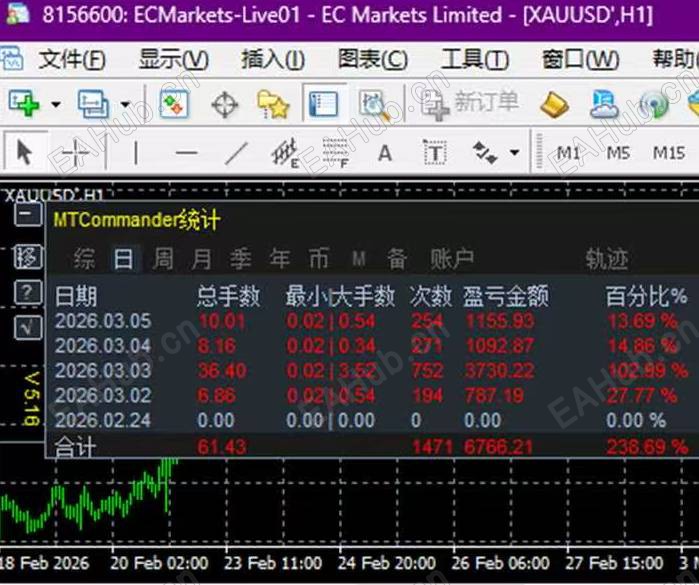Select the 币 currency tab
Viewport: 699px width, 585px height.
[x=319, y=259]
